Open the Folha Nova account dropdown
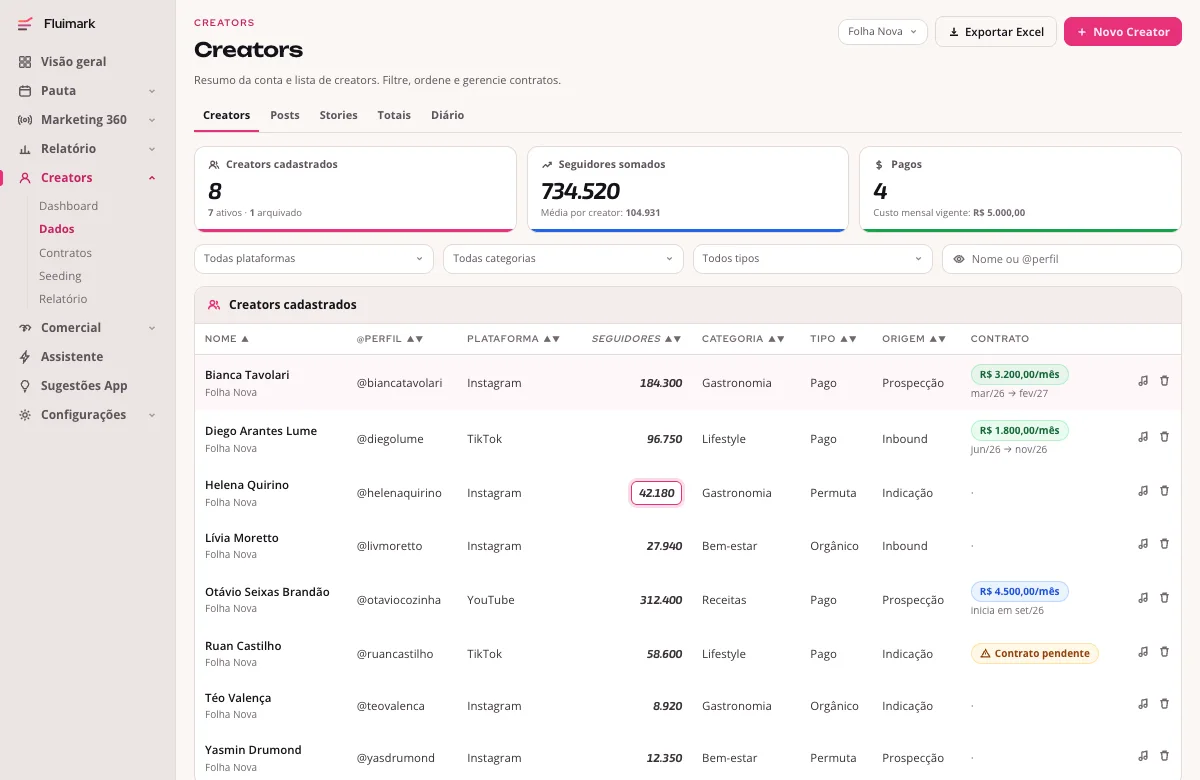The image size is (1200, 780). 883,32
